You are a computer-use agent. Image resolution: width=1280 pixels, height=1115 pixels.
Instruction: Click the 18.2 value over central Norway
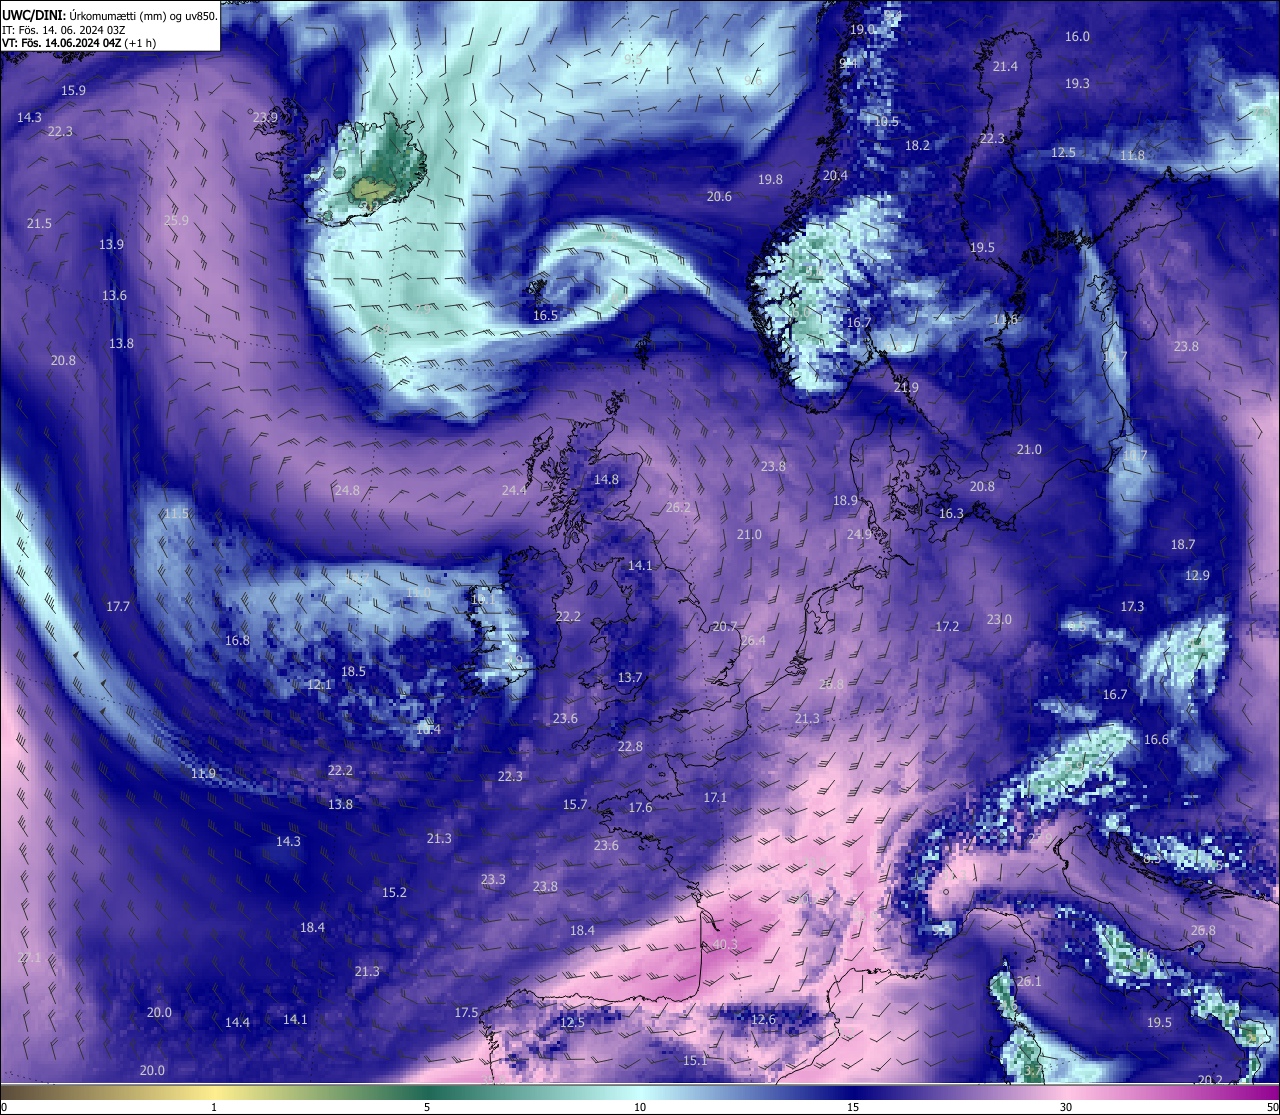pos(917,145)
